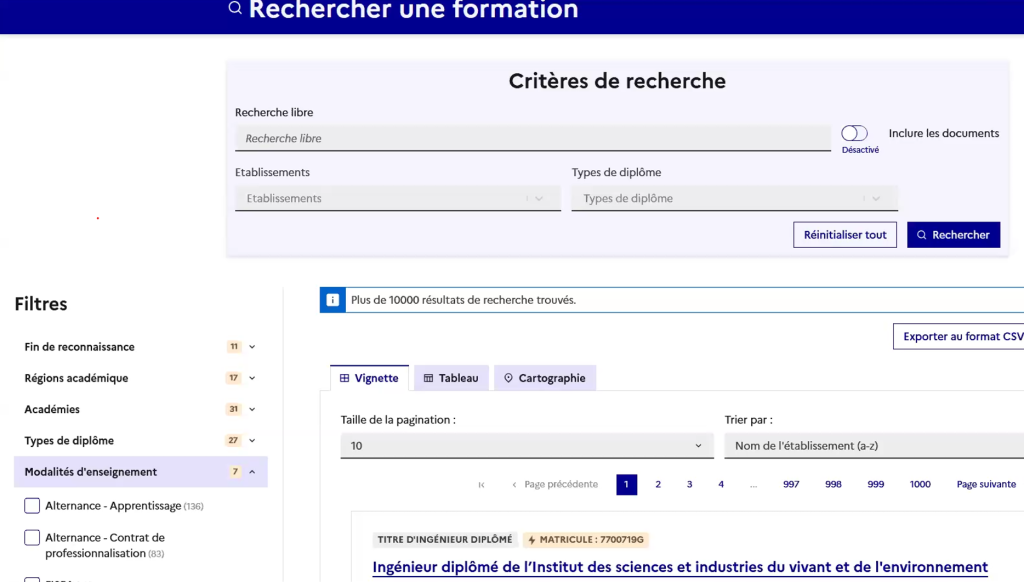Switch to the Tableau tab

[x=451, y=378]
